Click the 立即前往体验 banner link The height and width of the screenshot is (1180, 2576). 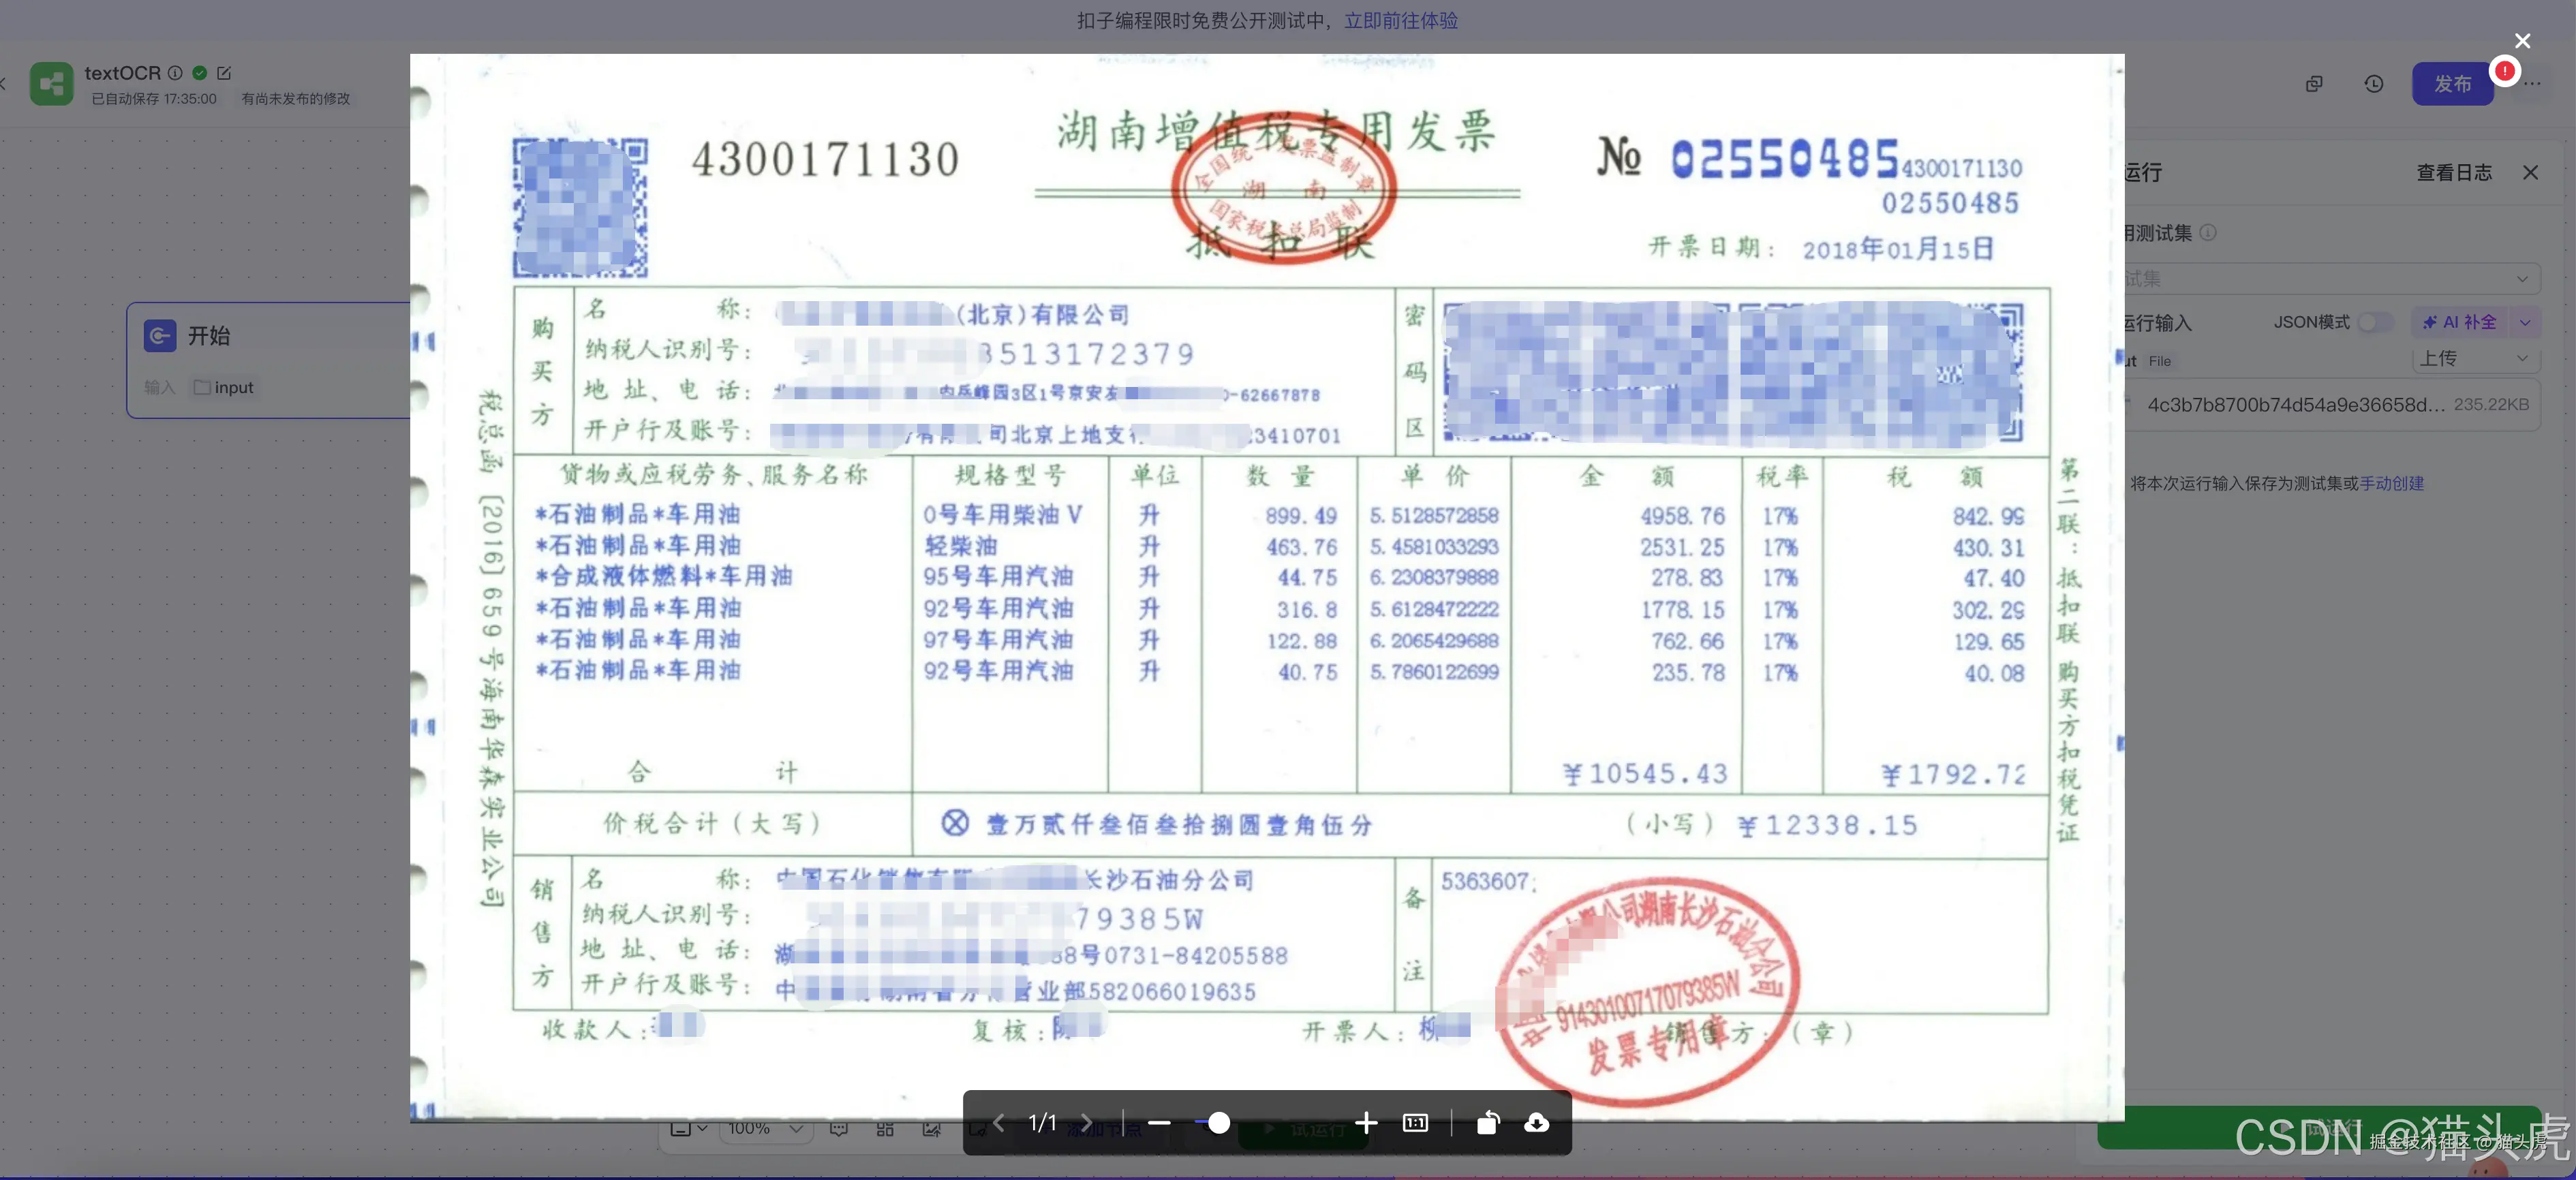[1400, 20]
